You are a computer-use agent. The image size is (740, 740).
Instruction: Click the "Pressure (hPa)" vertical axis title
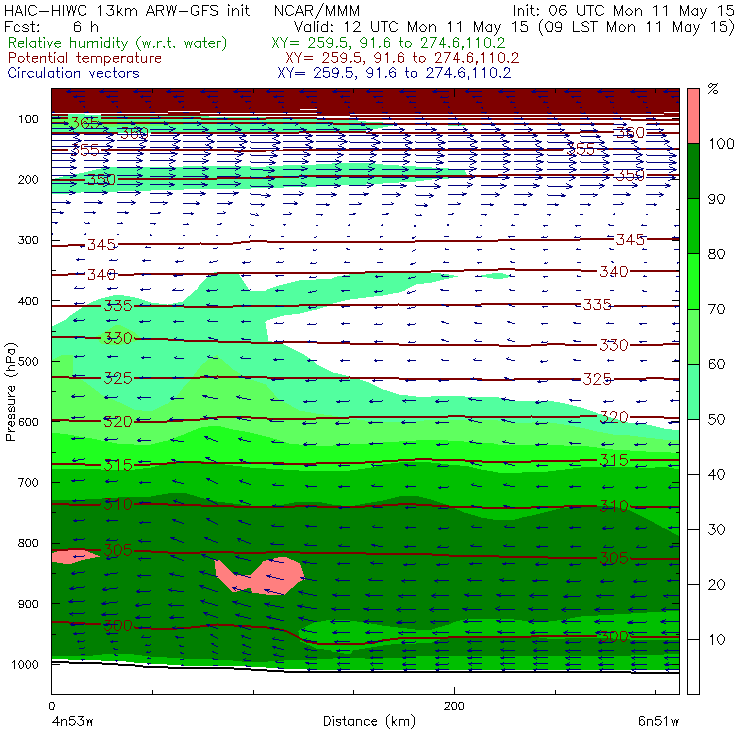11,392
